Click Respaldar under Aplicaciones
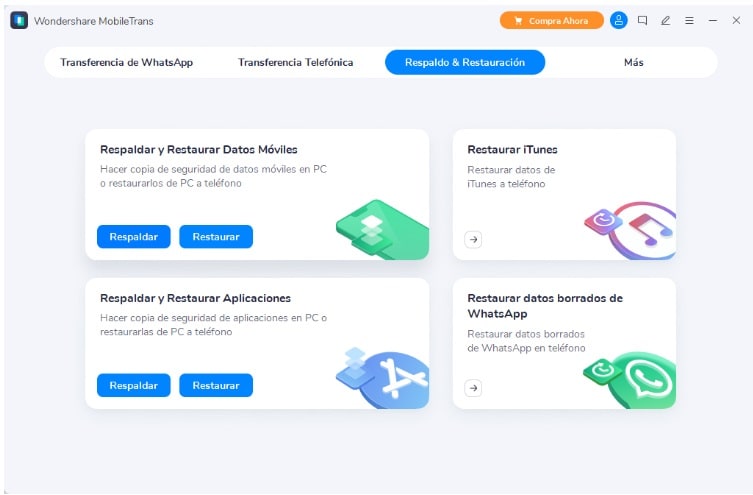753x495 pixels. pos(134,386)
